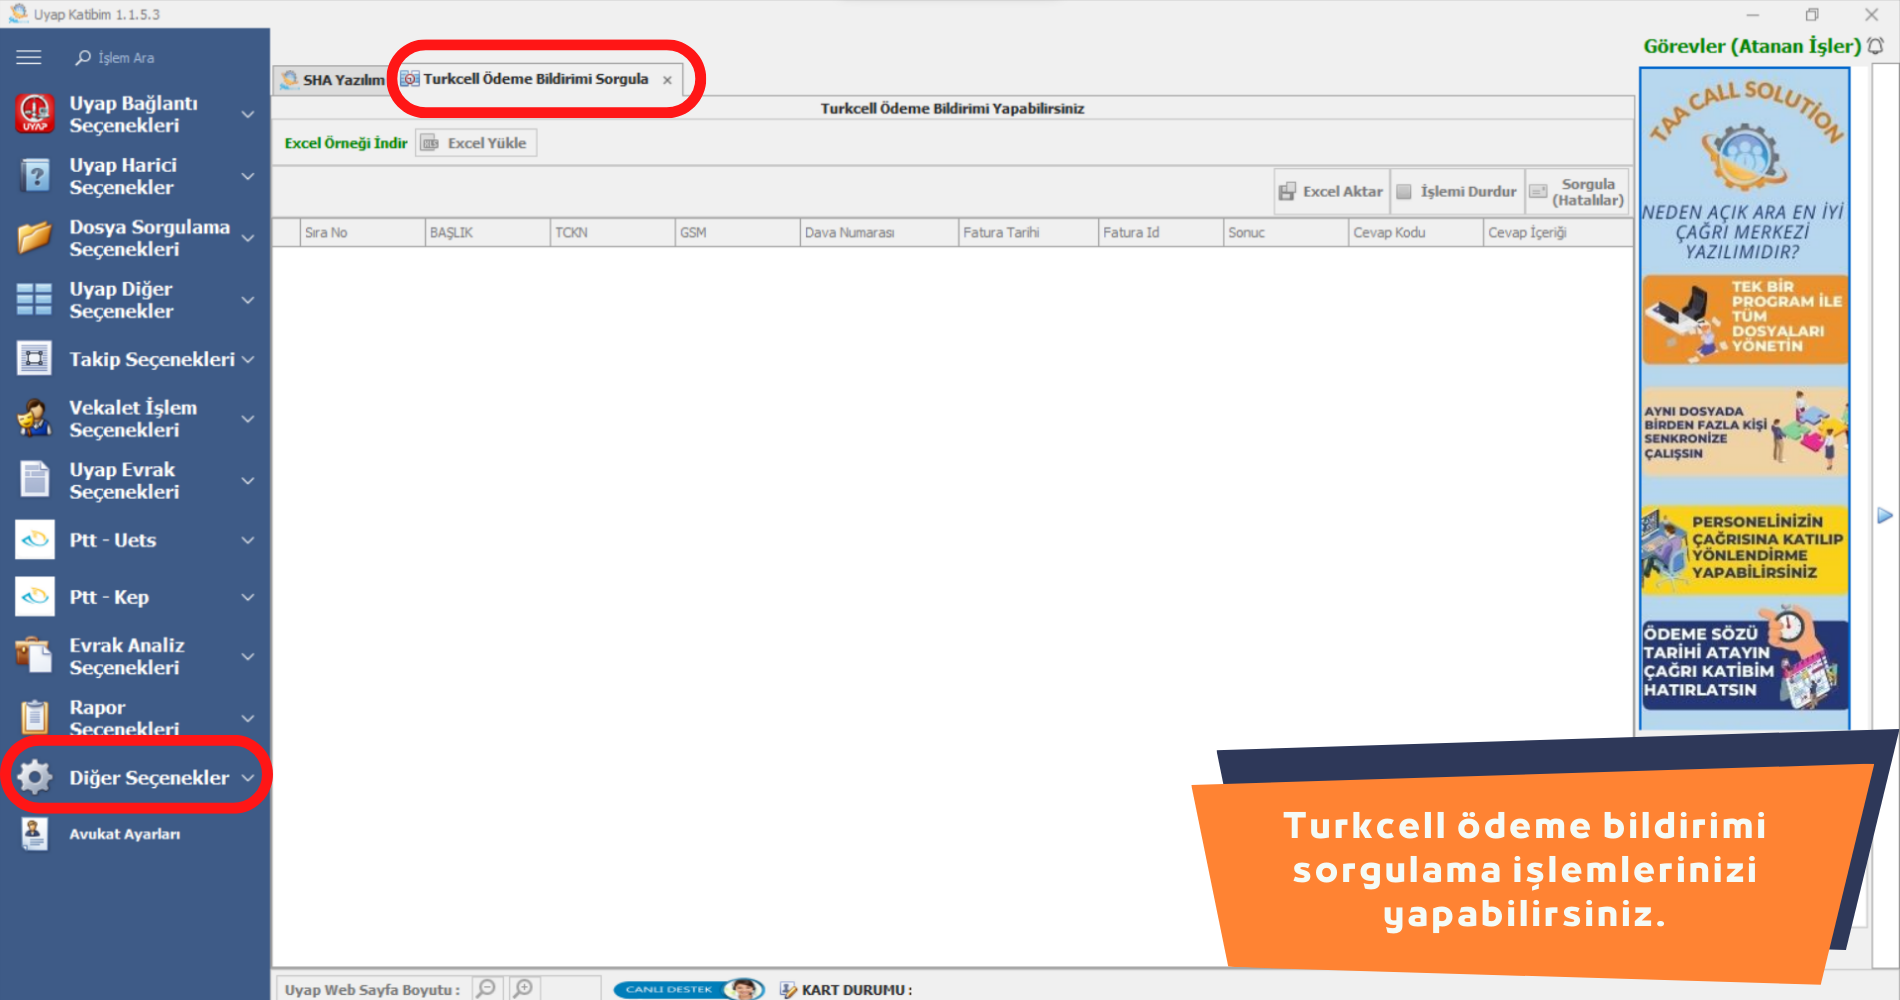Screen dimensions: 1900x1000
Task: Click the Uyap Harici Seçenekler question icon
Action: (x=34, y=176)
